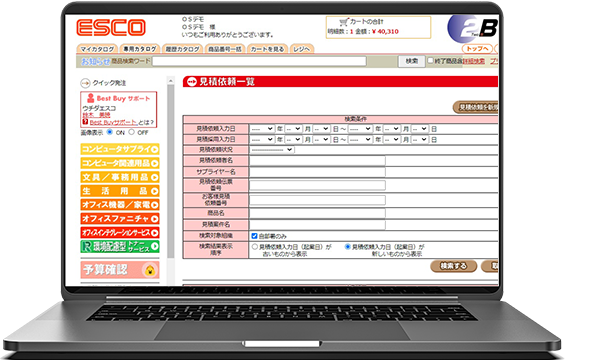Uncheck the 自部署のみ checkbox
This screenshot has height=360, width=600.
point(254,236)
